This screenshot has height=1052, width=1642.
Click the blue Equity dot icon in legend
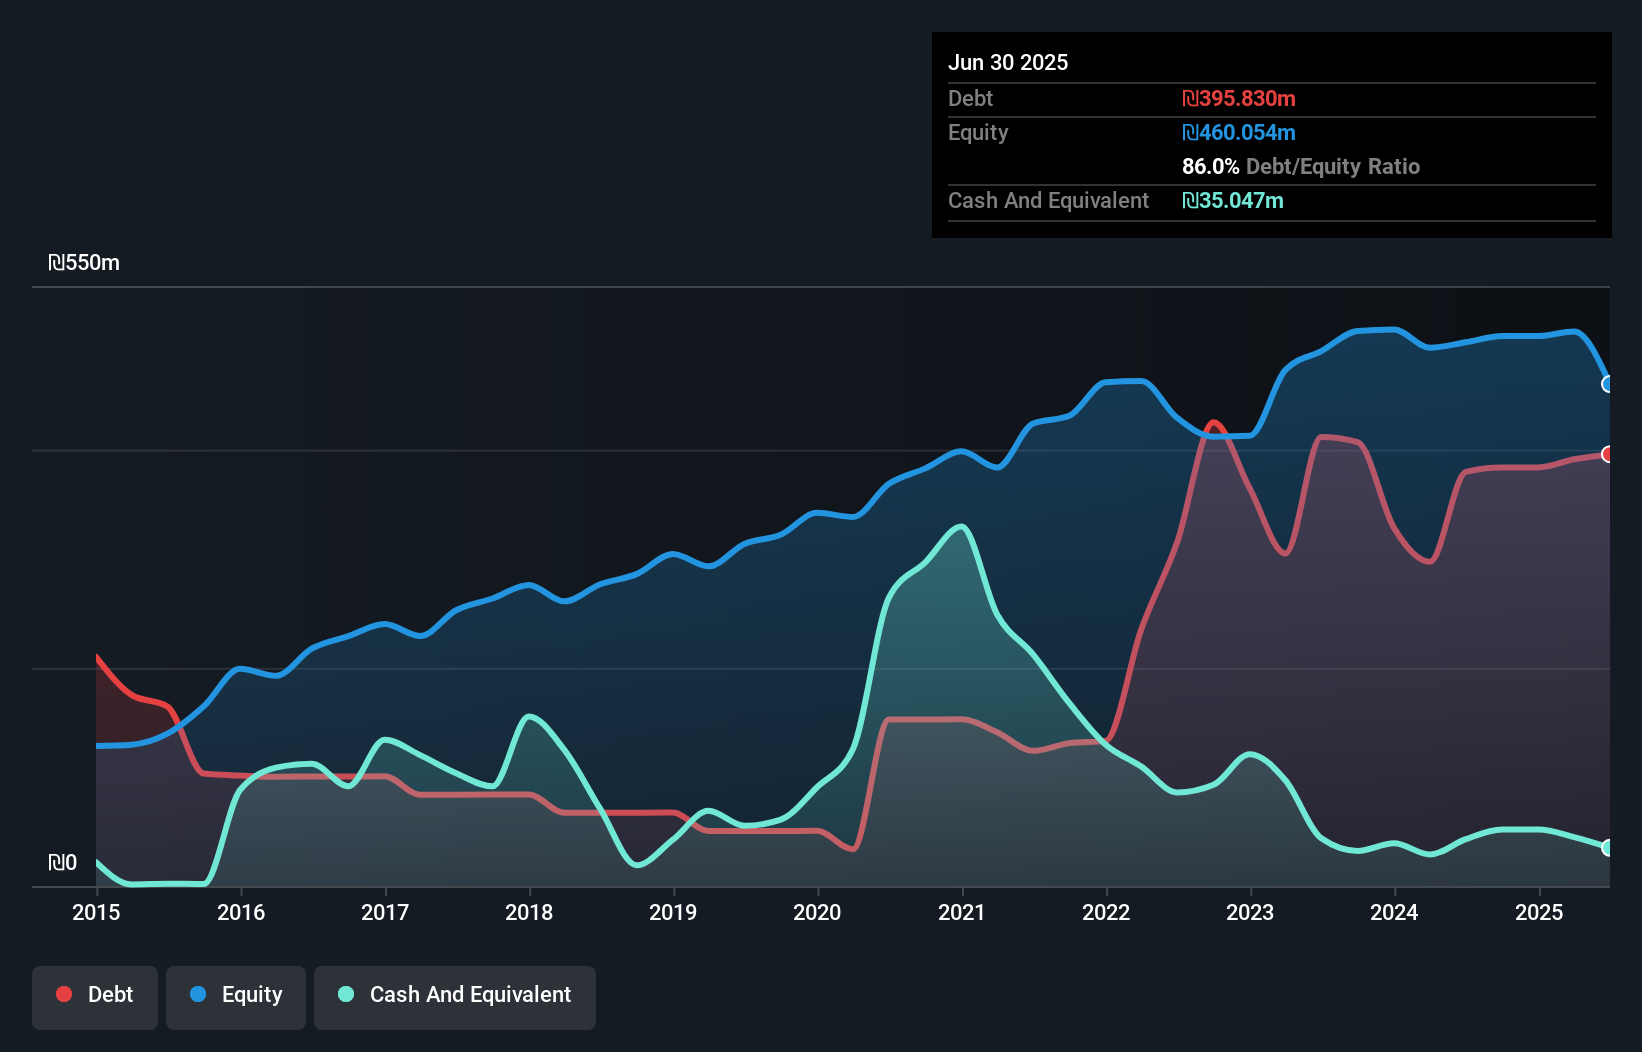pyautogui.click(x=200, y=994)
